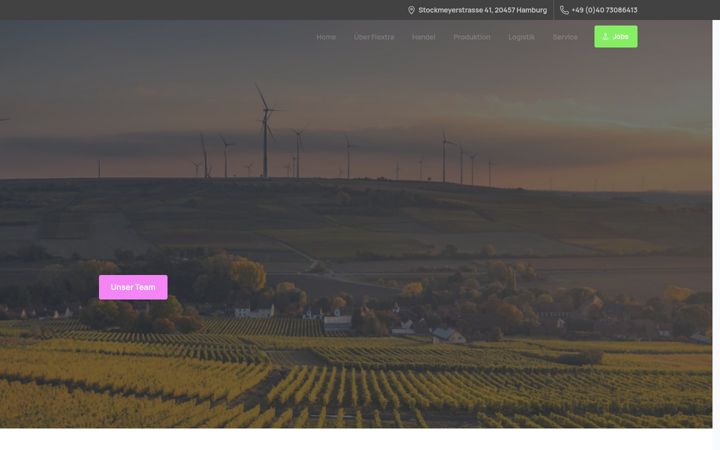720x450 pixels.
Task: Go to the Produktion menu
Action: pos(472,37)
